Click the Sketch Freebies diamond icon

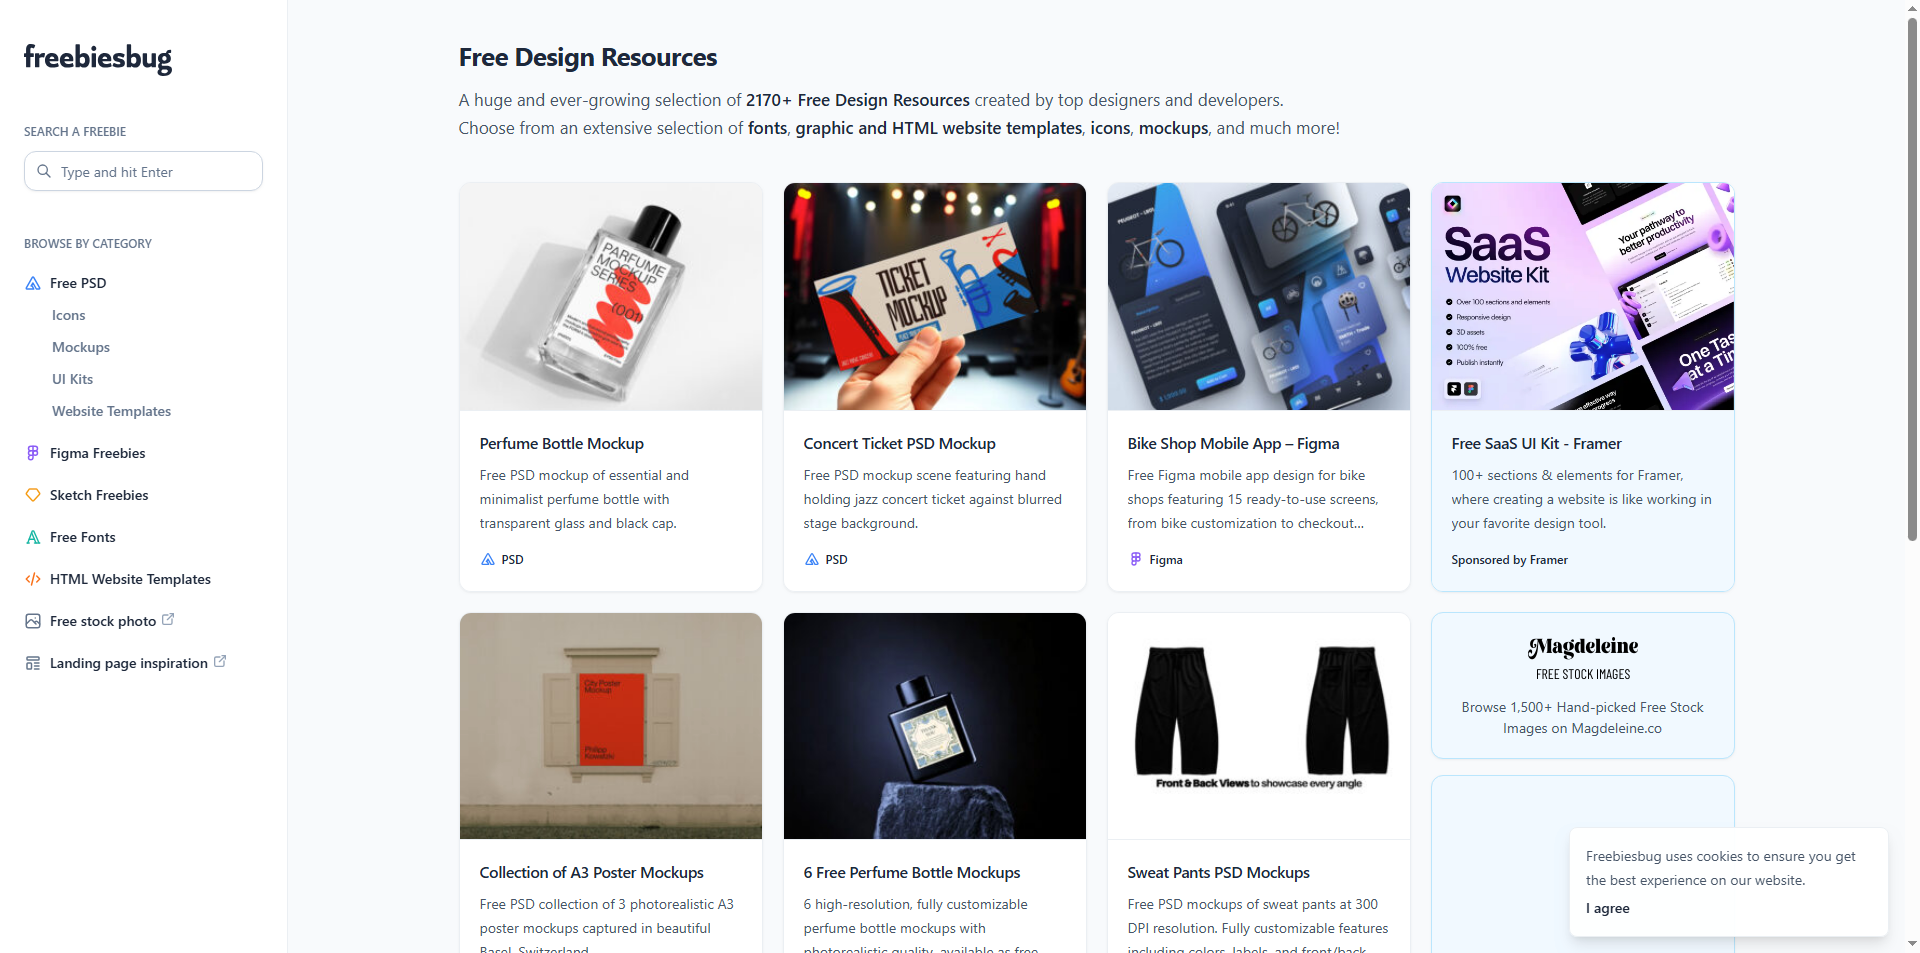(33, 495)
